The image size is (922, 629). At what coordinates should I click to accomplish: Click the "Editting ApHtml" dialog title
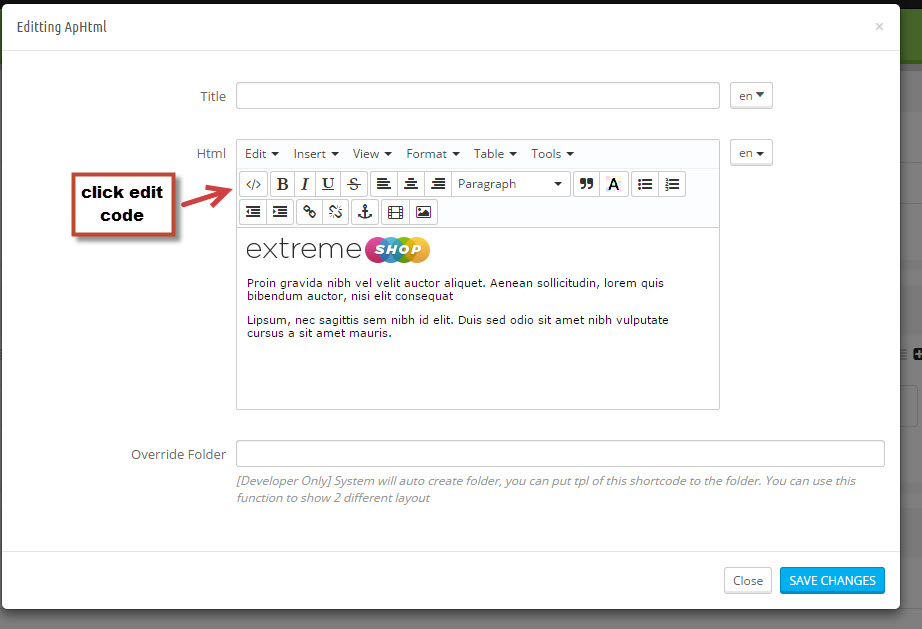[62, 27]
